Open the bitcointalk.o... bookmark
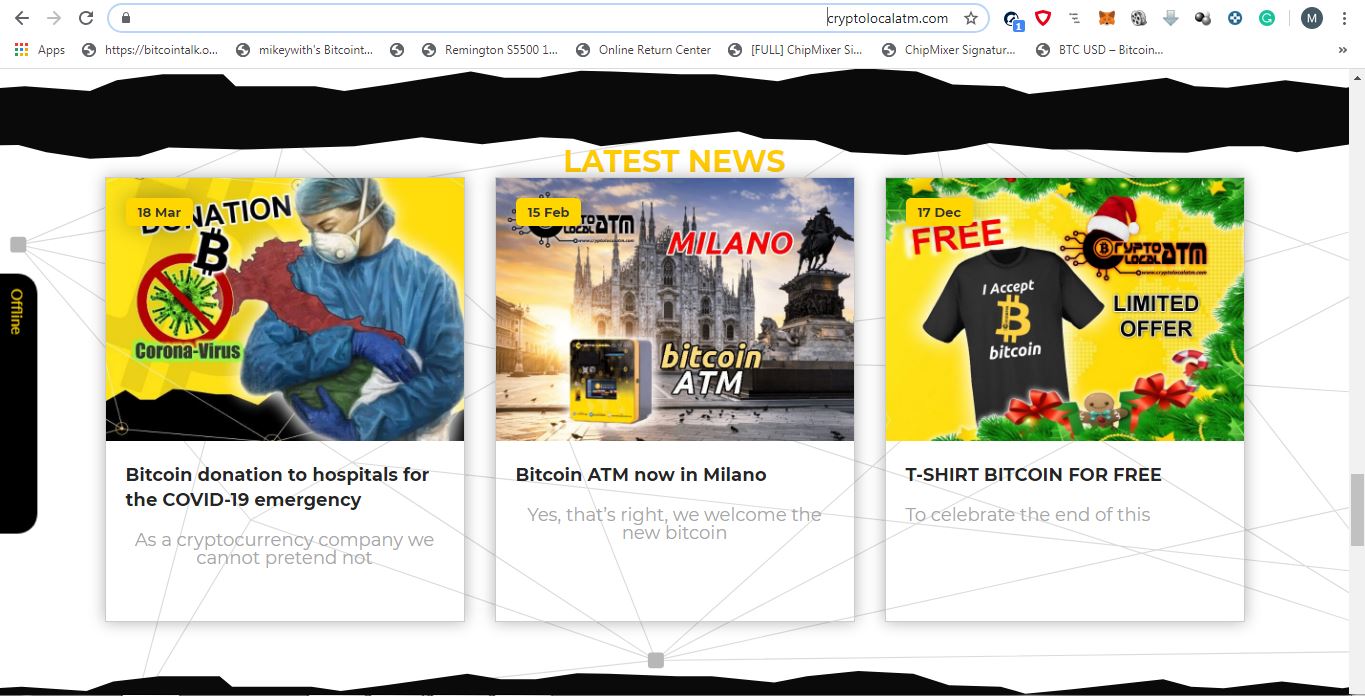This screenshot has width=1365, height=696. [x=149, y=49]
